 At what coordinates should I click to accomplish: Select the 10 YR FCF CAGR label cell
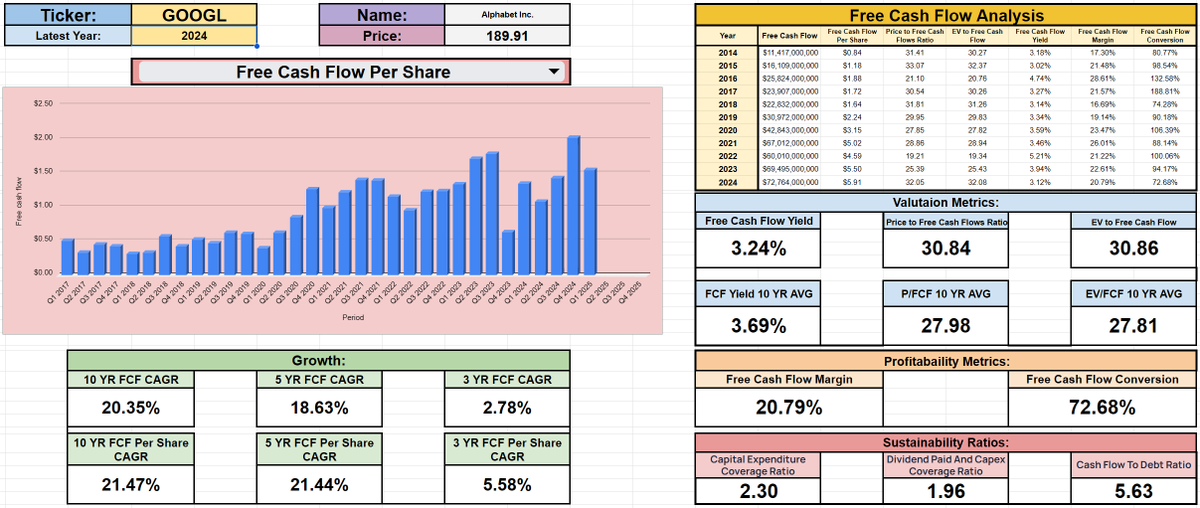(131, 379)
